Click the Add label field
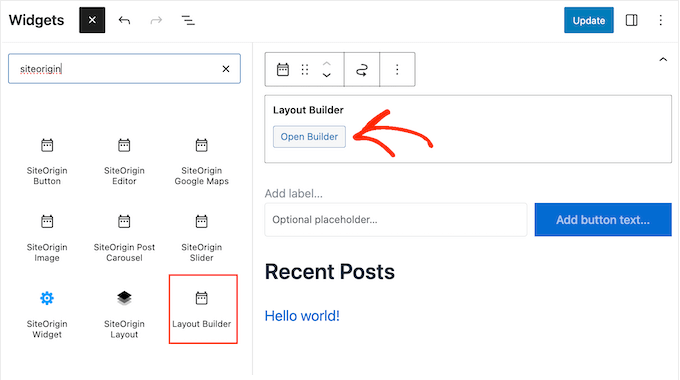The image size is (680, 380). coord(294,193)
